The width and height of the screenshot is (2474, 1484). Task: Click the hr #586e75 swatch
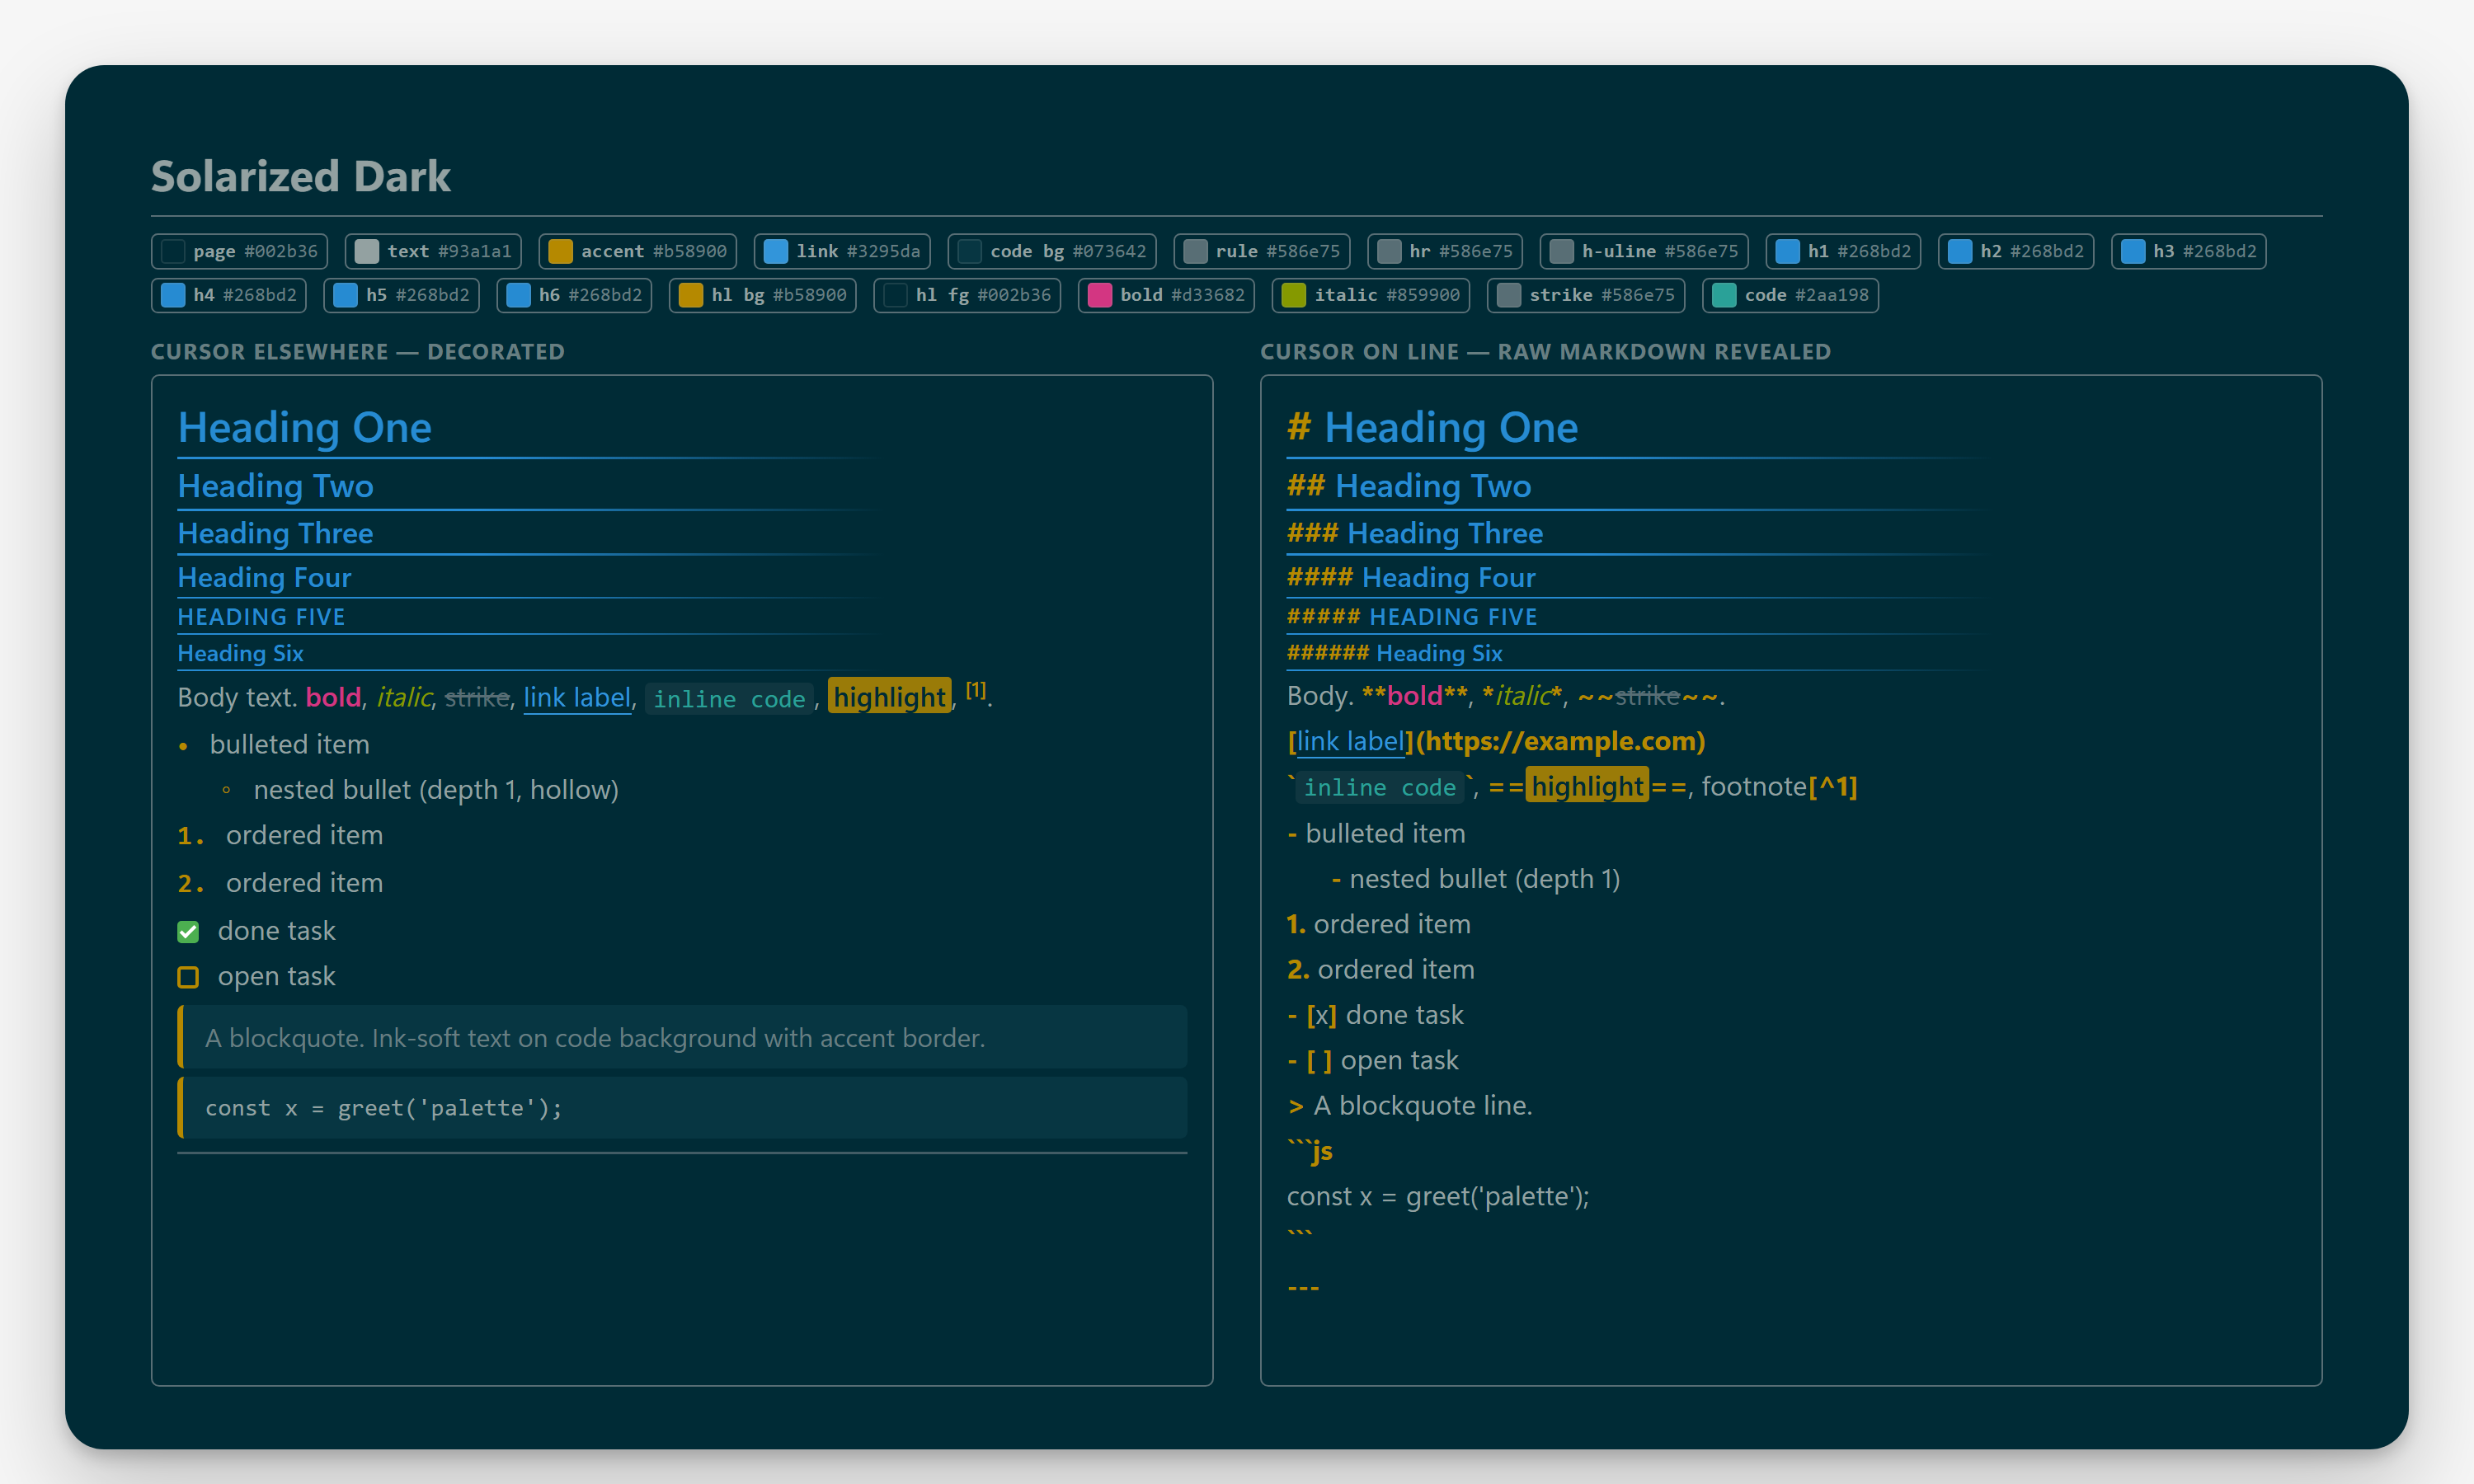[1445, 251]
